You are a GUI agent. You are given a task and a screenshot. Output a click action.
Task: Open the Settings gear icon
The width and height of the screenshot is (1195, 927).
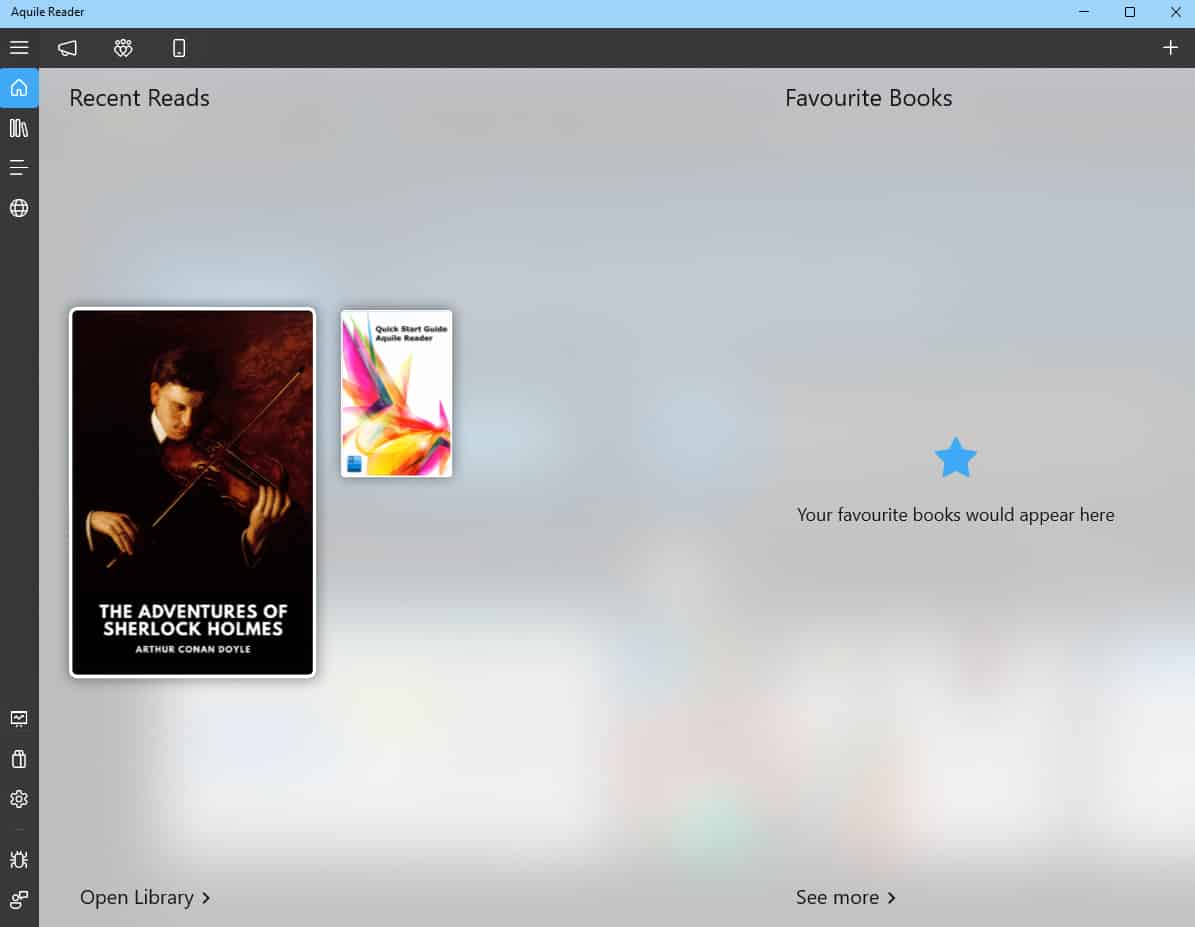(x=19, y=798)
